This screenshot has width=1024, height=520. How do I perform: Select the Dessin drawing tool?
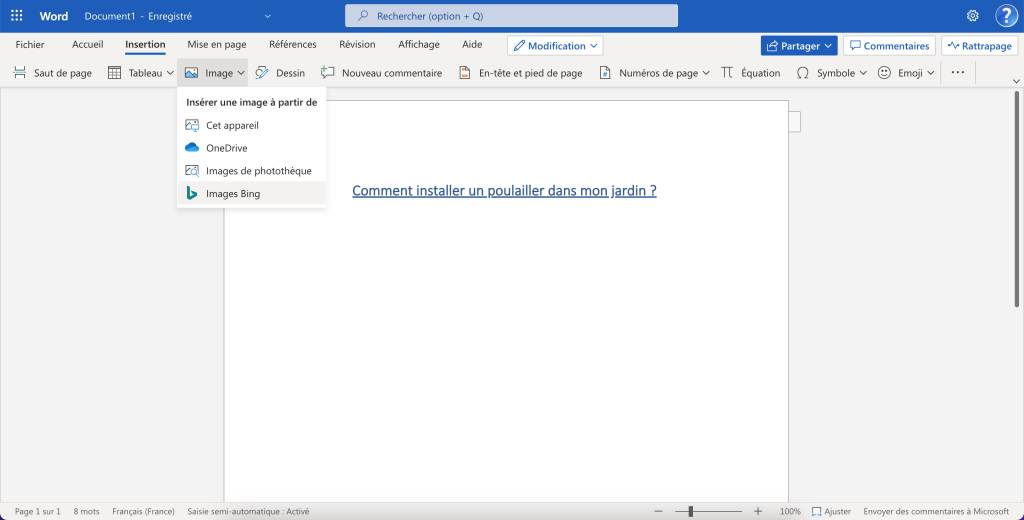pyautogui.click(x=280, y=73)
